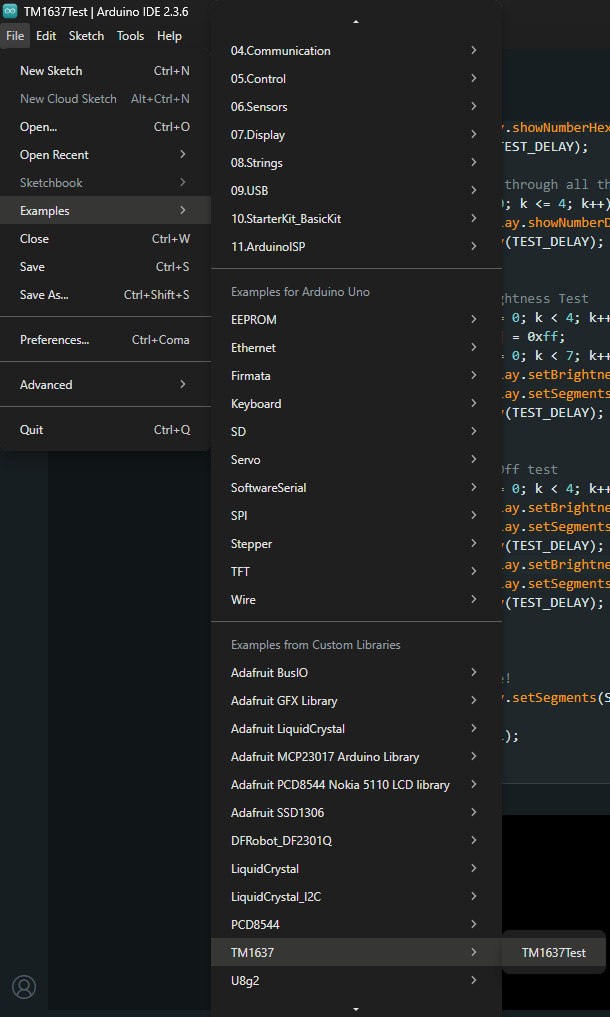Screen dimensions: 610x1017
Task: Open the Sketch menu in menu bar
Action: pos(86,36)
